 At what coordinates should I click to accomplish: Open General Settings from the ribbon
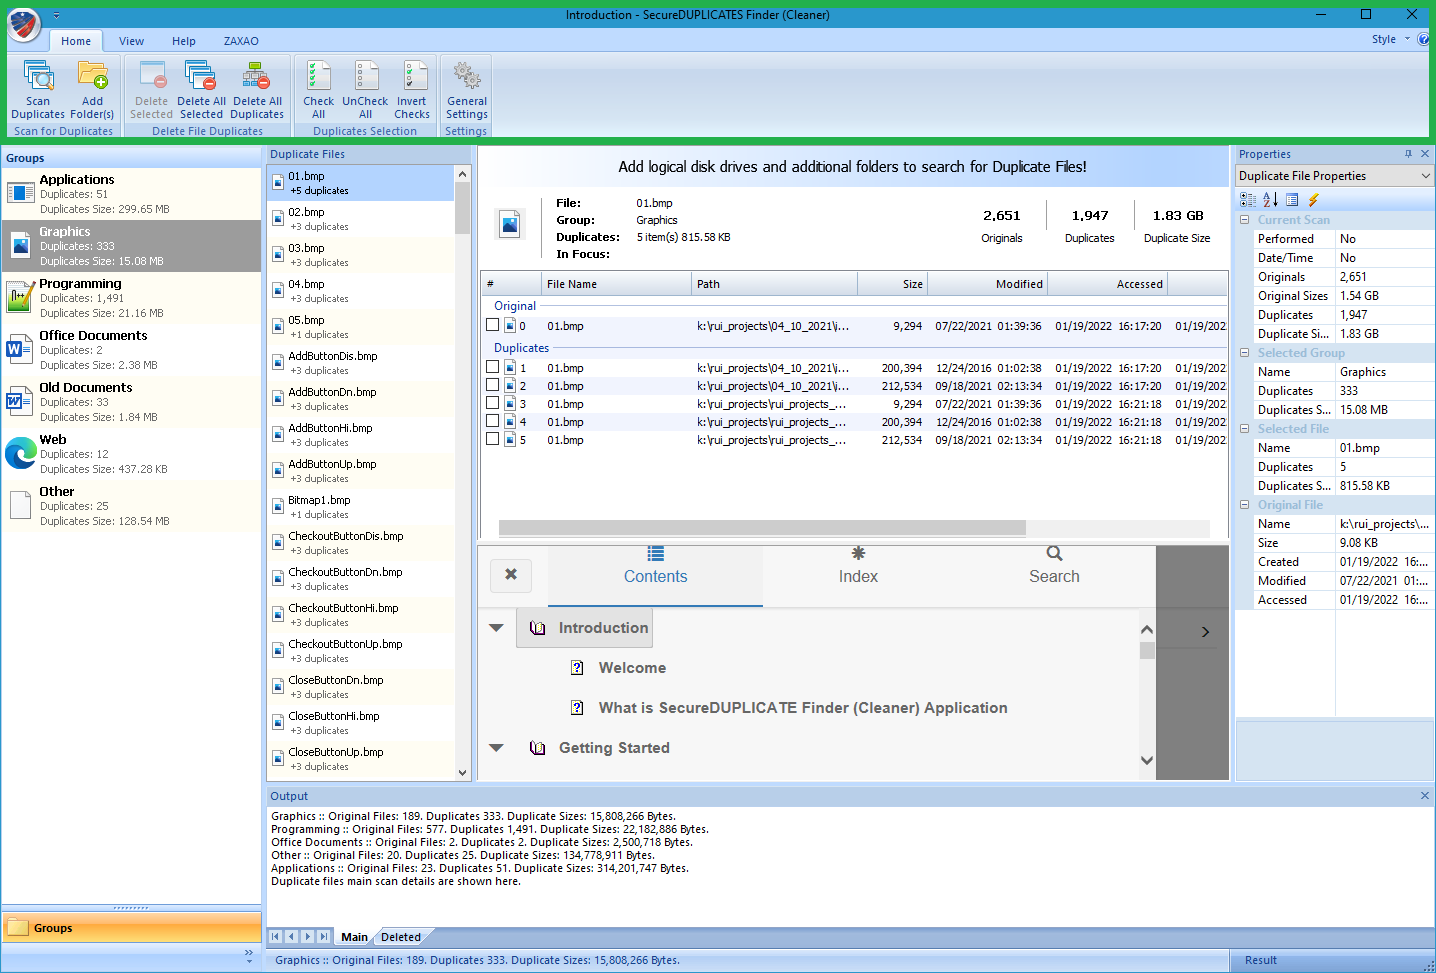tap(467, 90)
